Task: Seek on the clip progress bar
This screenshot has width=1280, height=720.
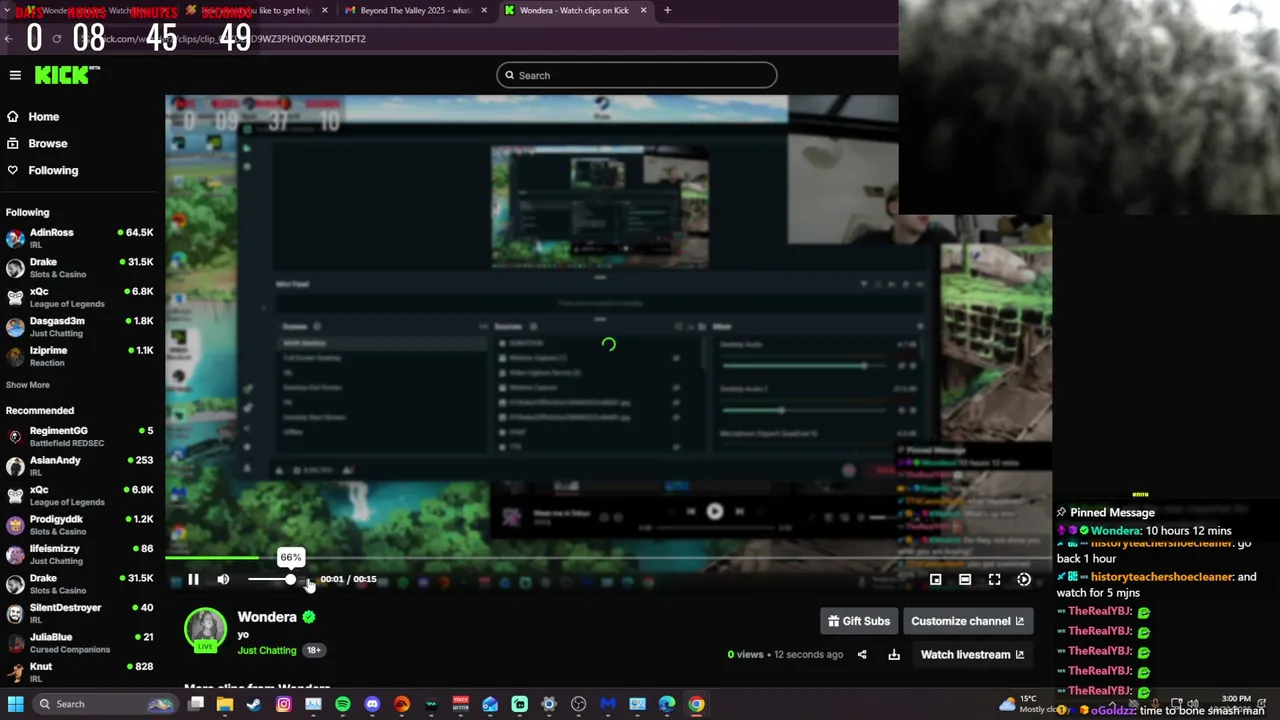Action: (x=608, y=558)
